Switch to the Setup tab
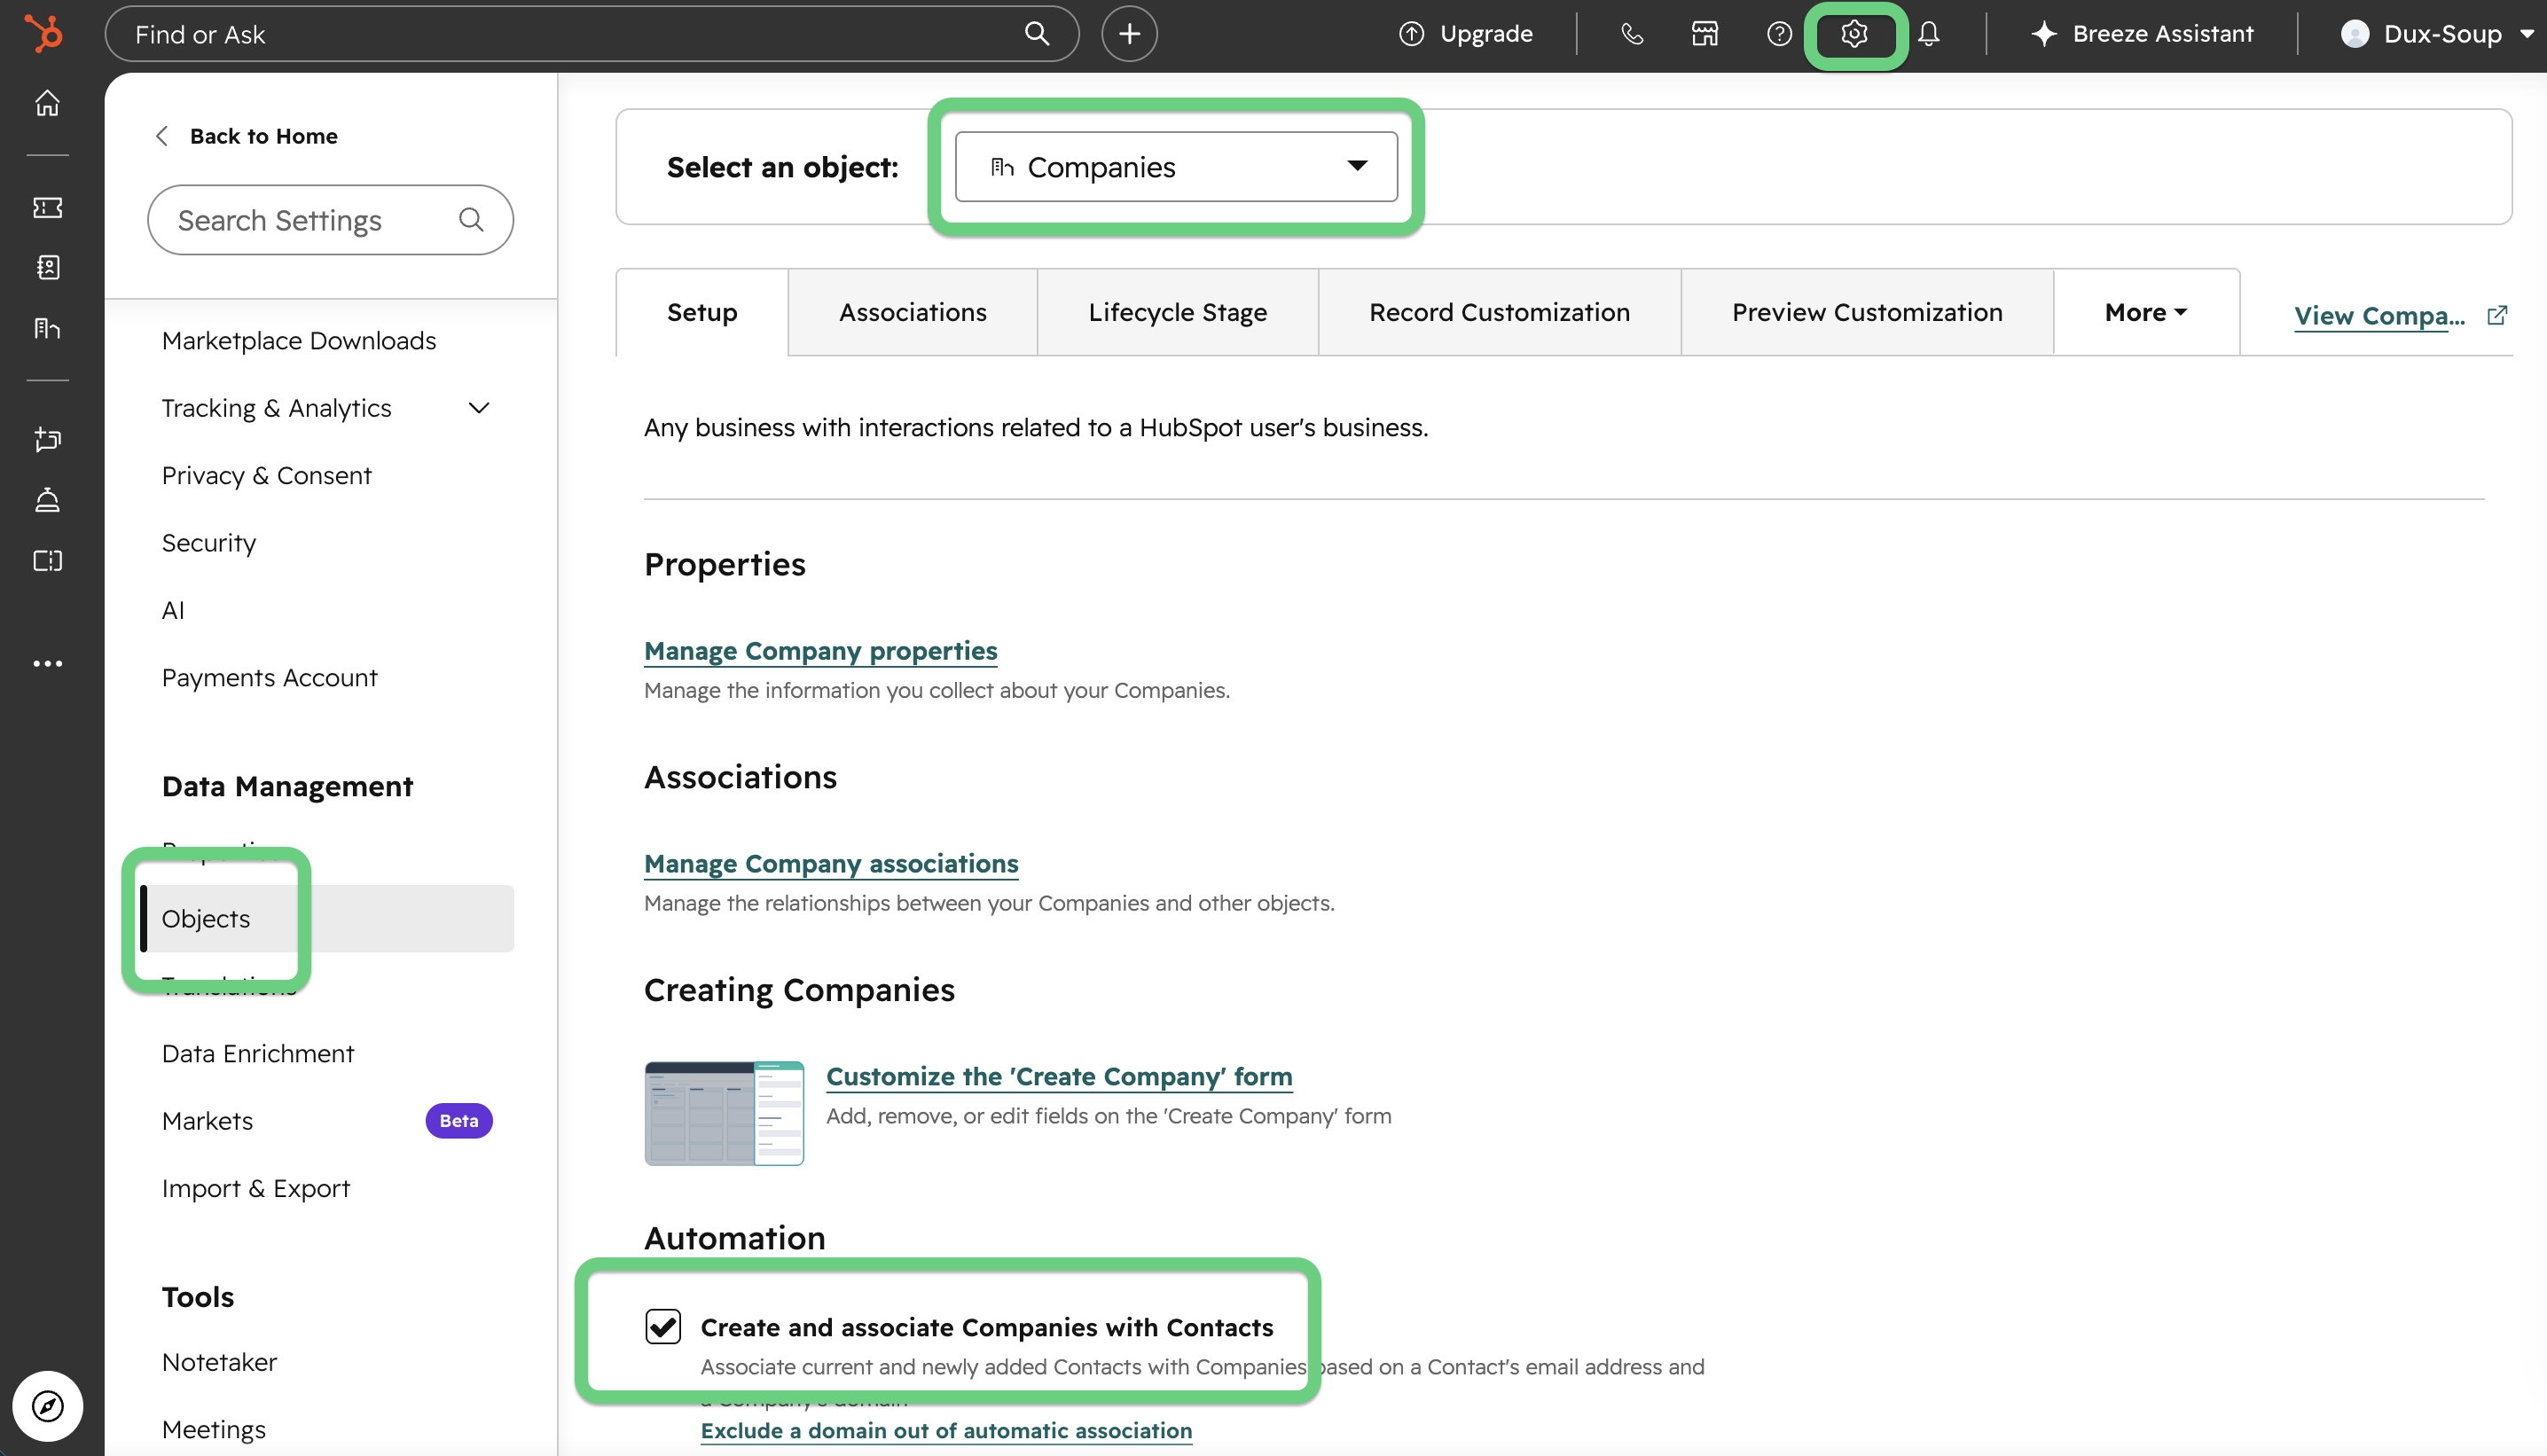Screen dimensions: 2547x1456 pos(702,312)
